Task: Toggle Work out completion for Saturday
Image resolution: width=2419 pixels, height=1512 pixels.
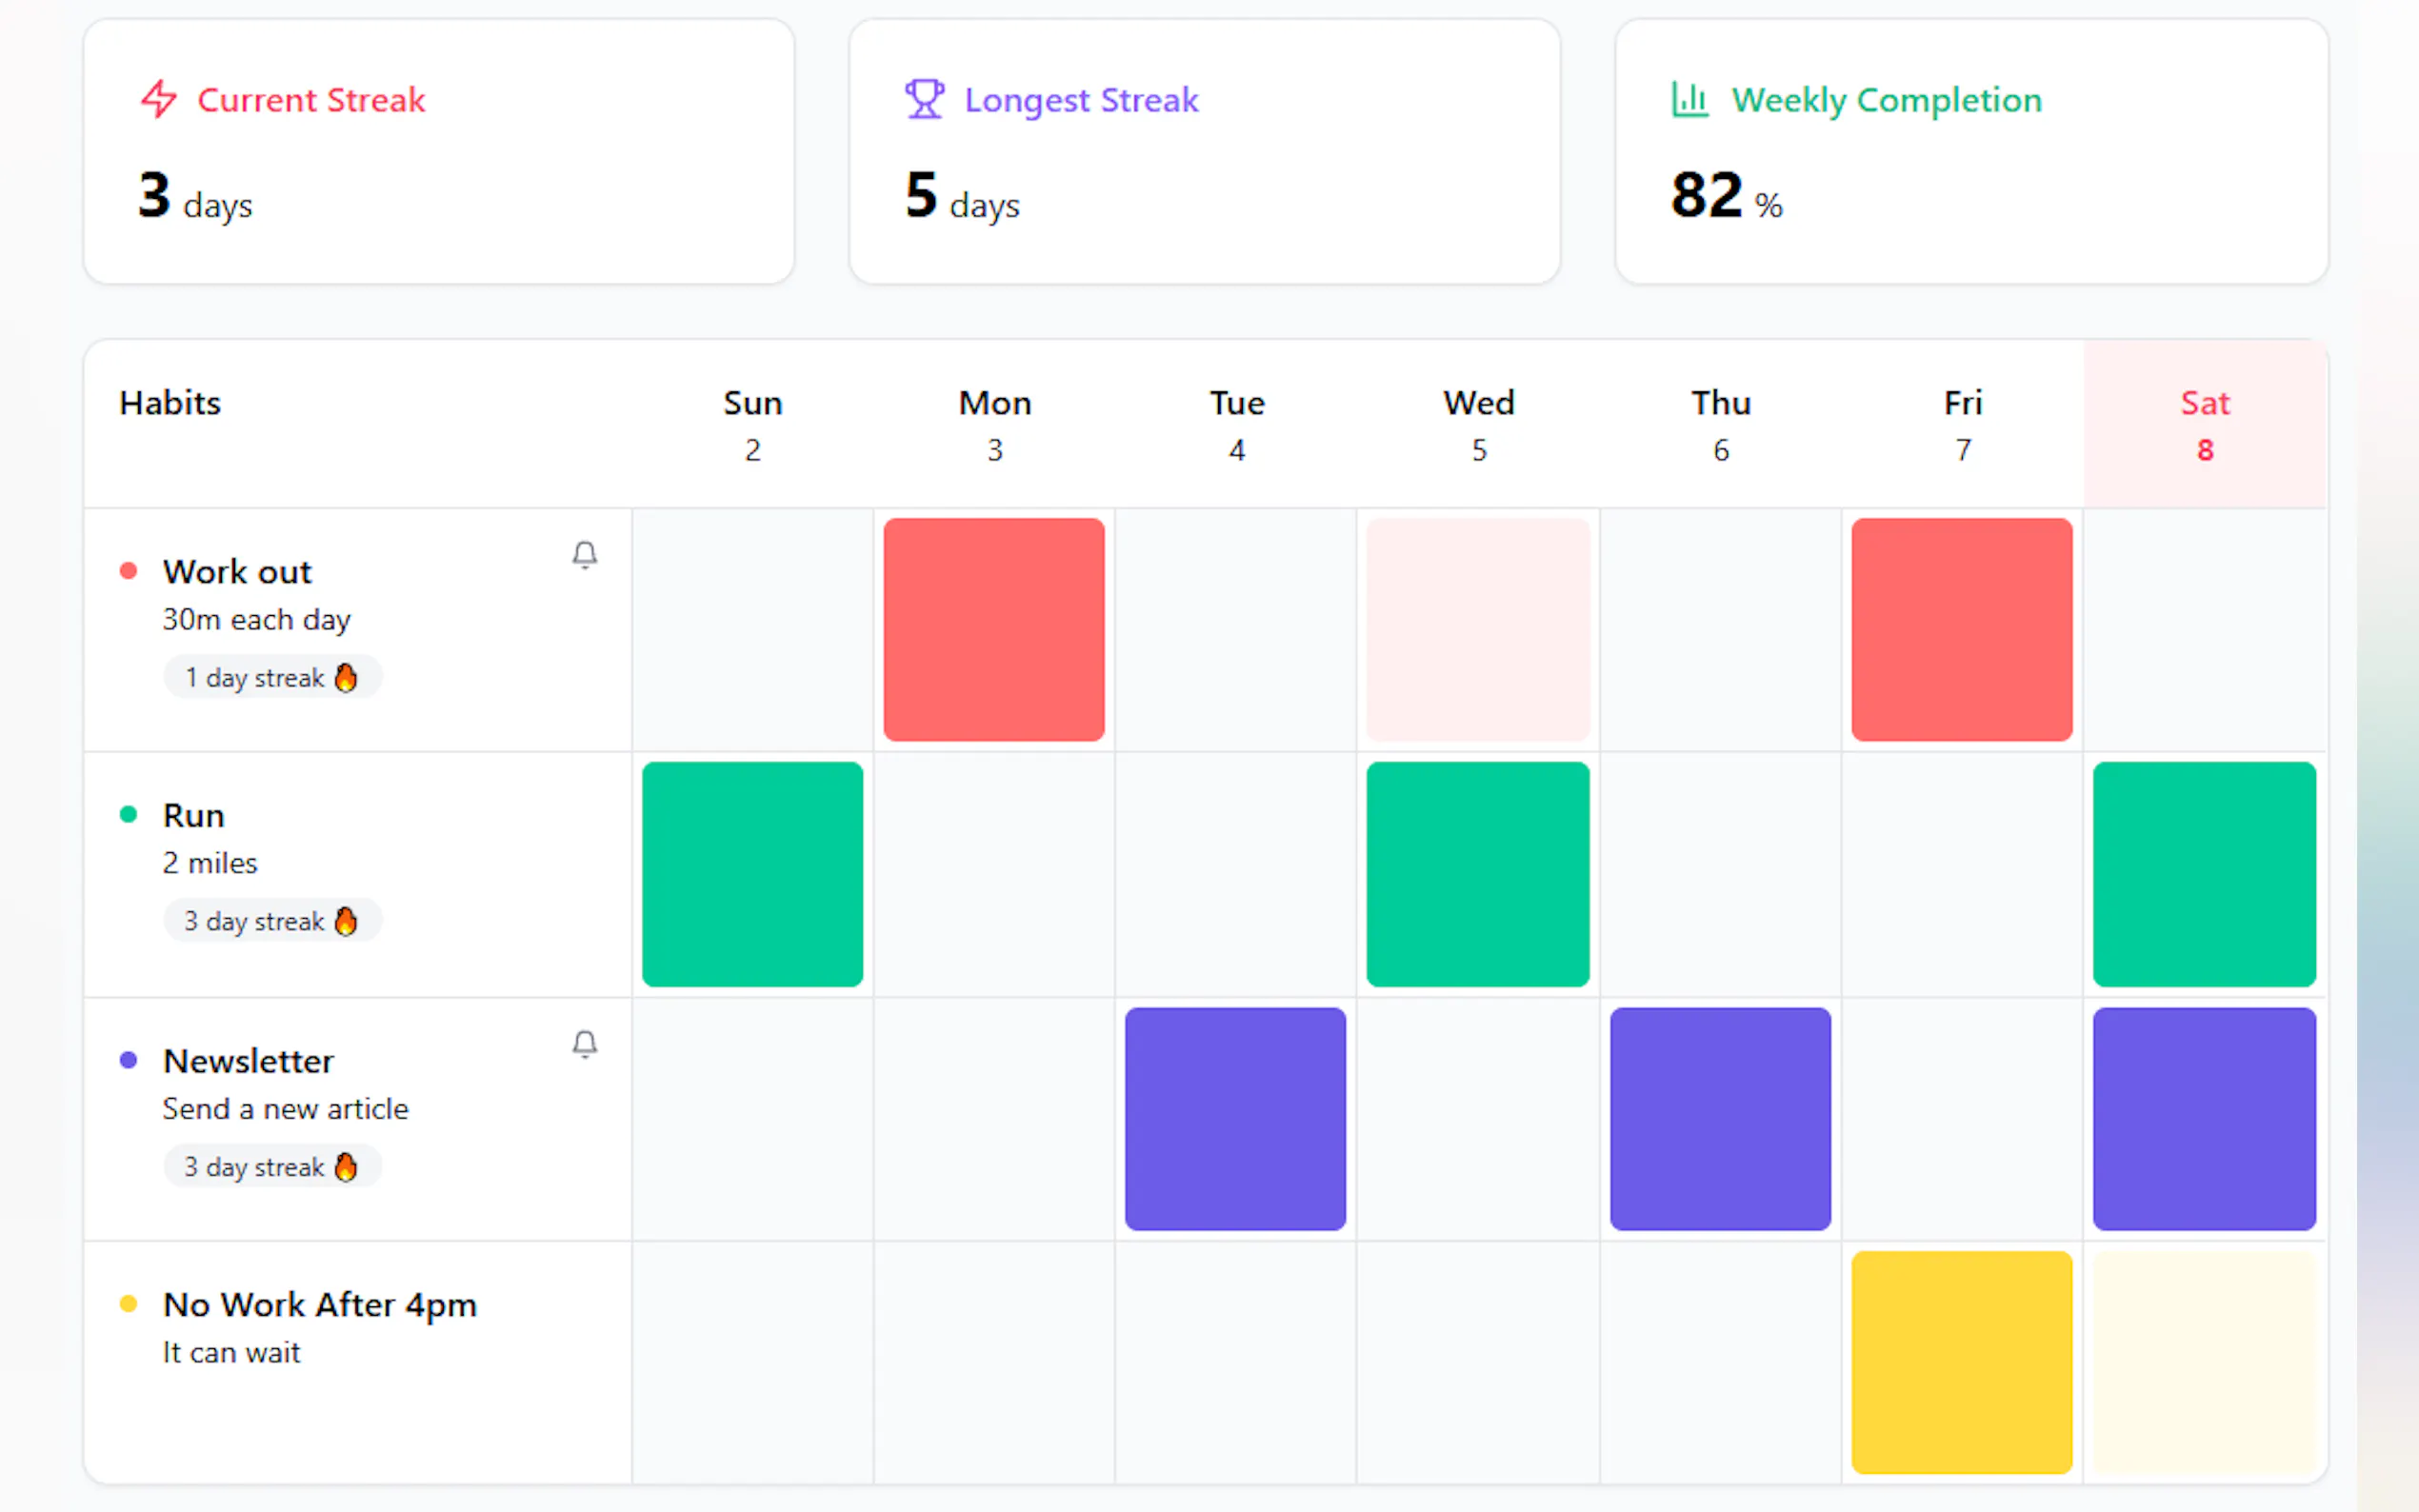Action: [x=2204, y=630]
